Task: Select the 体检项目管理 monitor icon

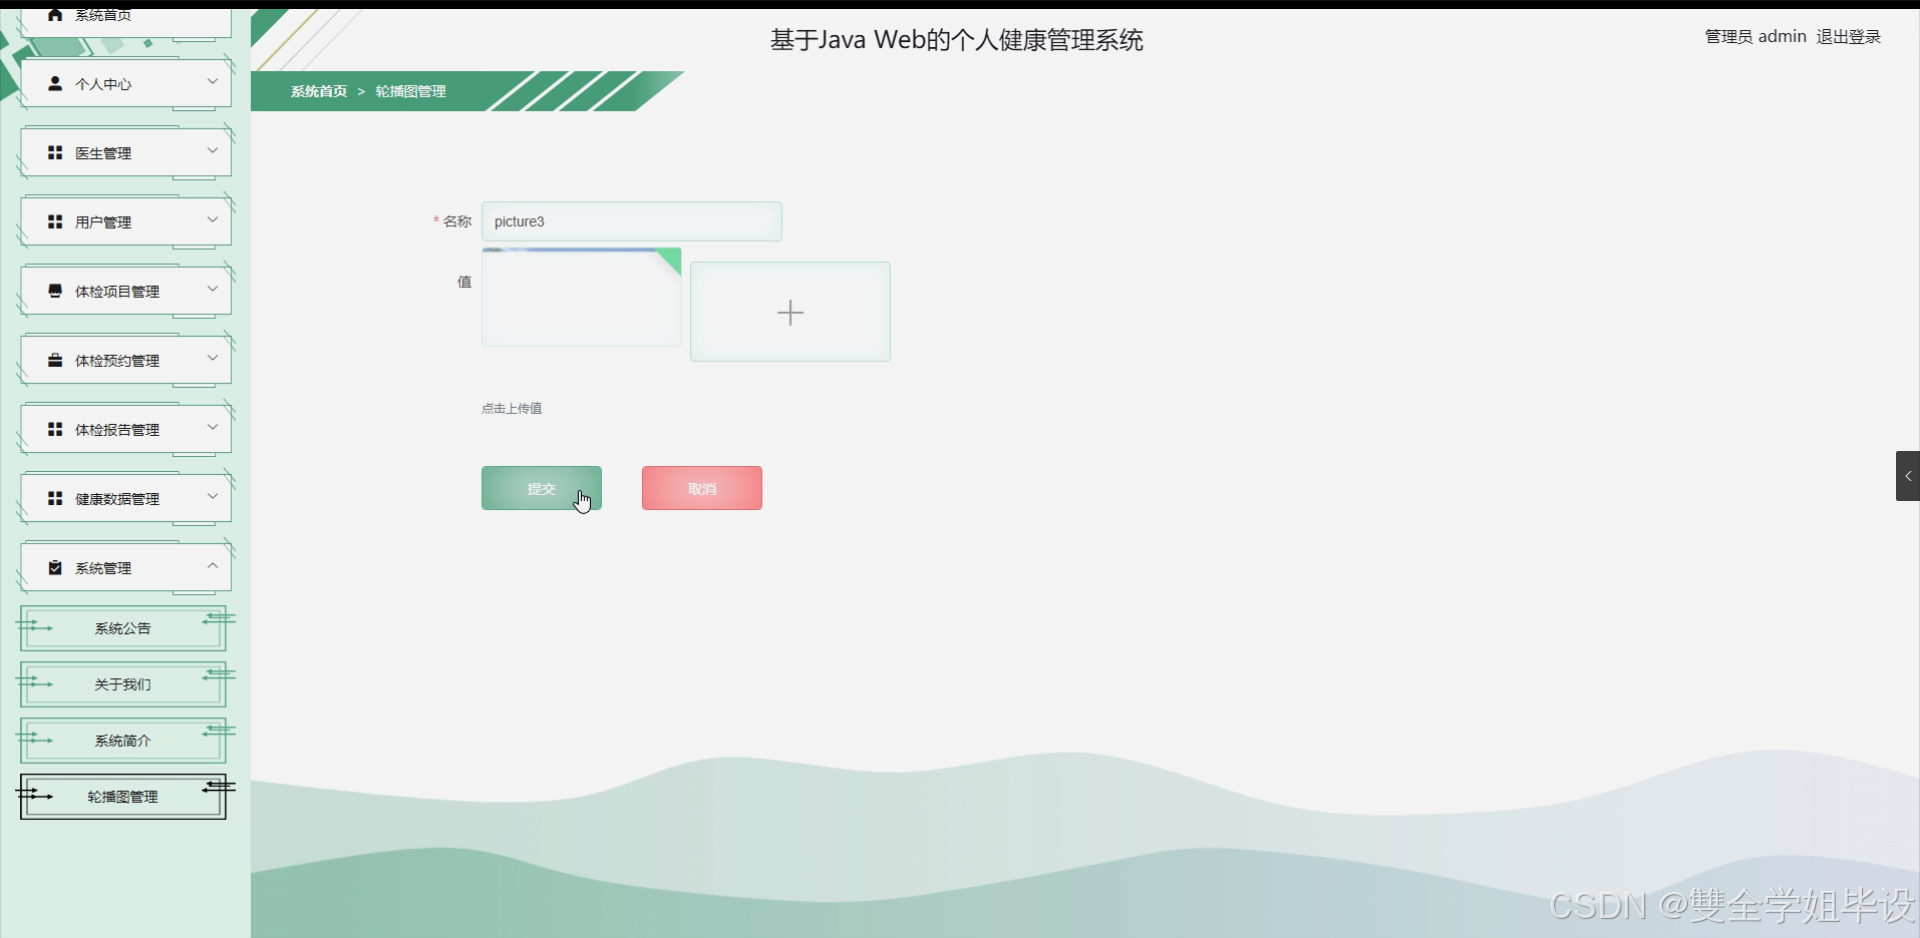Action: pos(54,290)
